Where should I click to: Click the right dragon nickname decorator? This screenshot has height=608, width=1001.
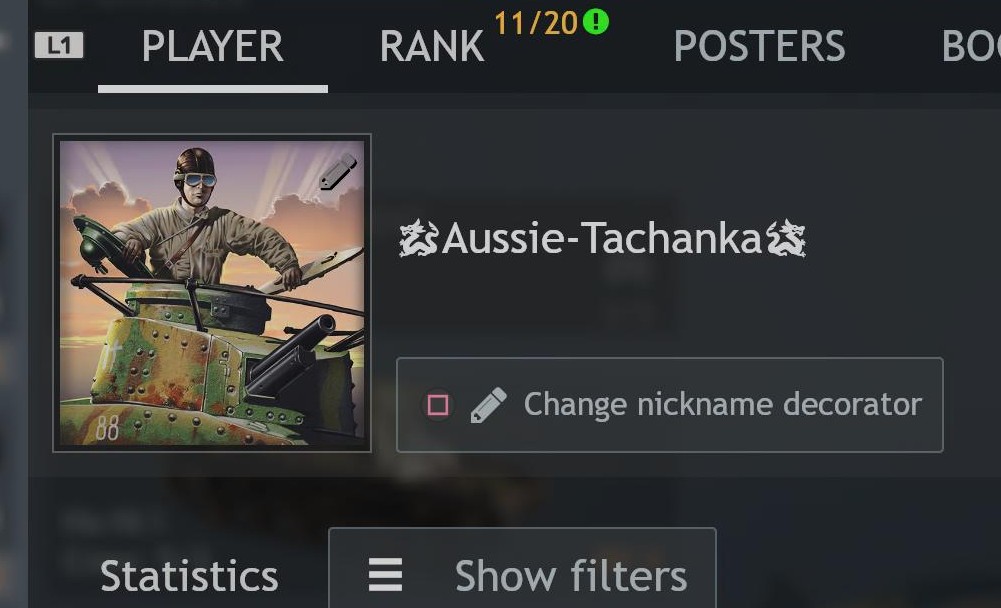(786, 238)
